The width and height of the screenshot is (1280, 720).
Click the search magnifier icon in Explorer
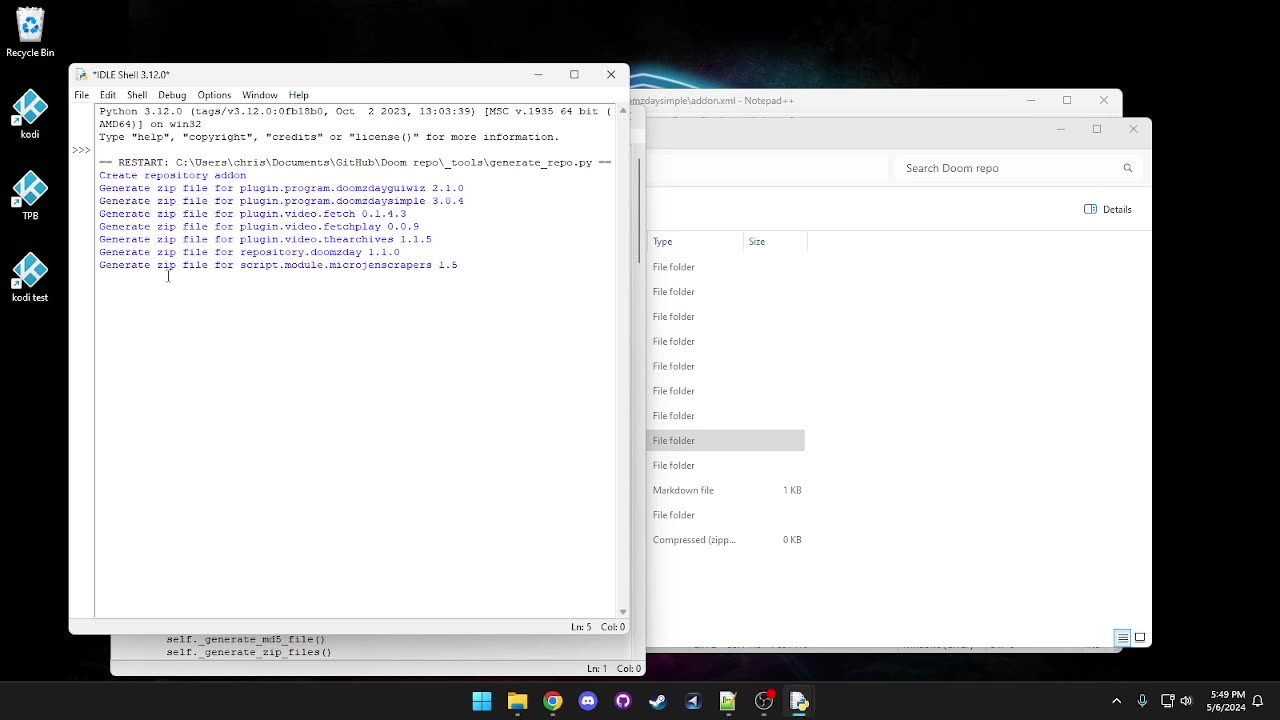pyautogui.click(x=1128, y=168)
